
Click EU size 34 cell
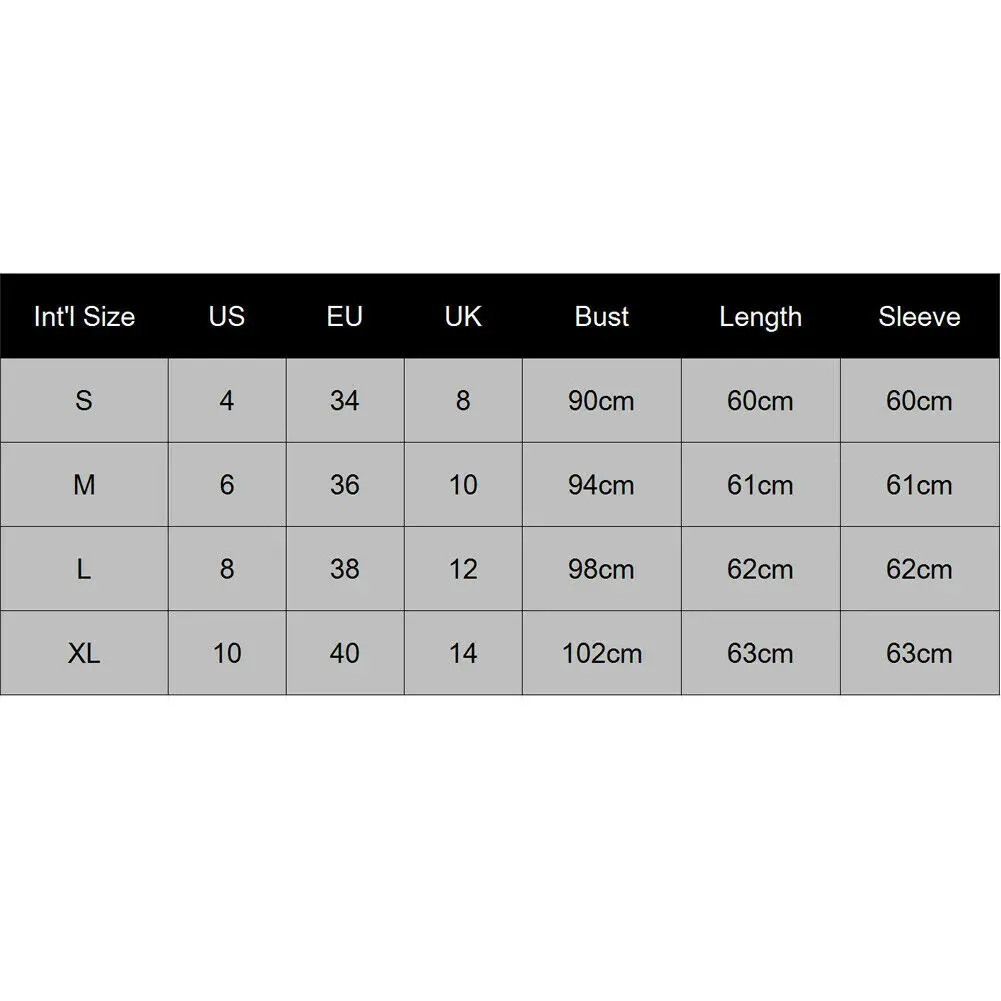(x=345, y=401)
